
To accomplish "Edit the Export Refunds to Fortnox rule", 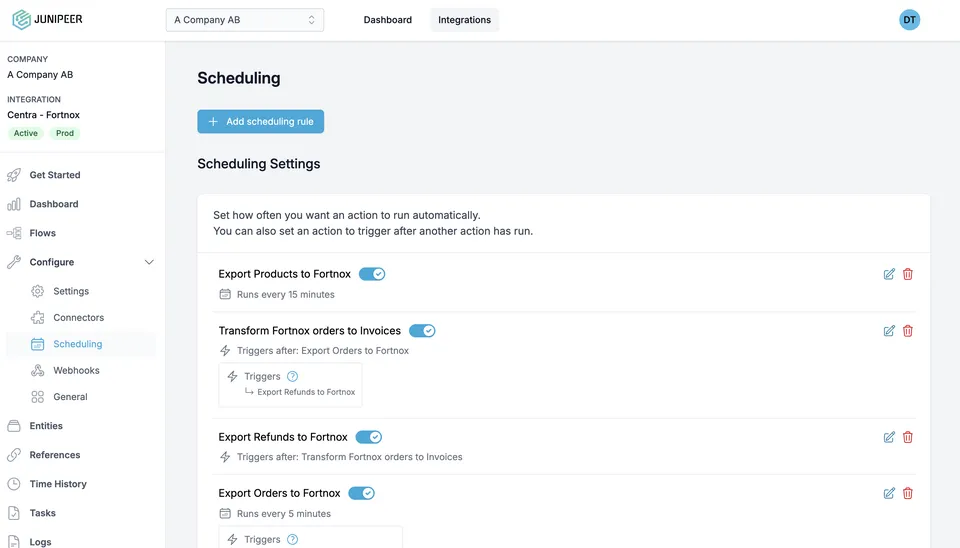I will (x=889, y=437).
